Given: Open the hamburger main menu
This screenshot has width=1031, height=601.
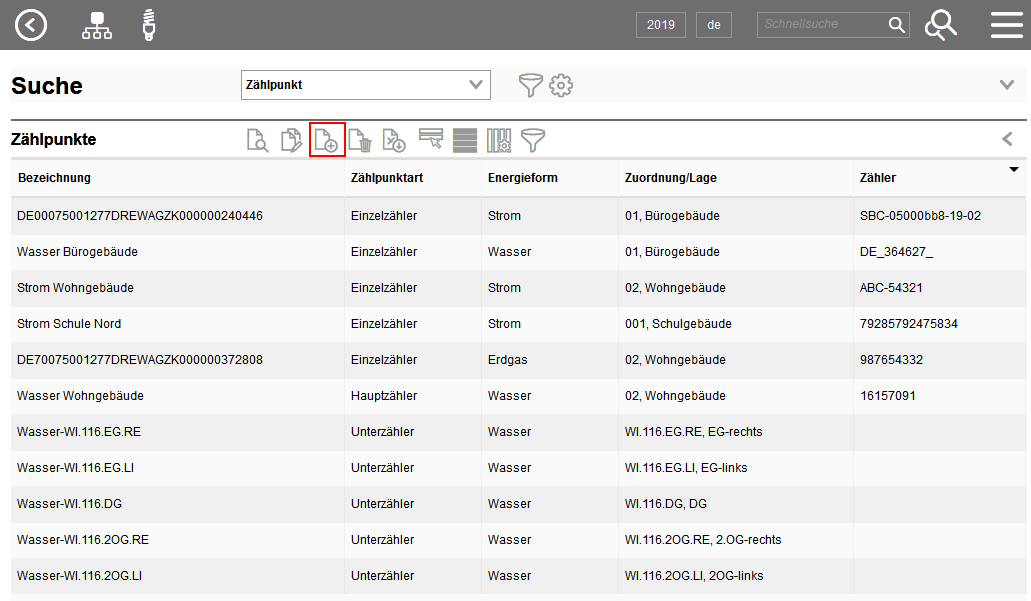Looking at the screenshot, I should point(1007,25).
